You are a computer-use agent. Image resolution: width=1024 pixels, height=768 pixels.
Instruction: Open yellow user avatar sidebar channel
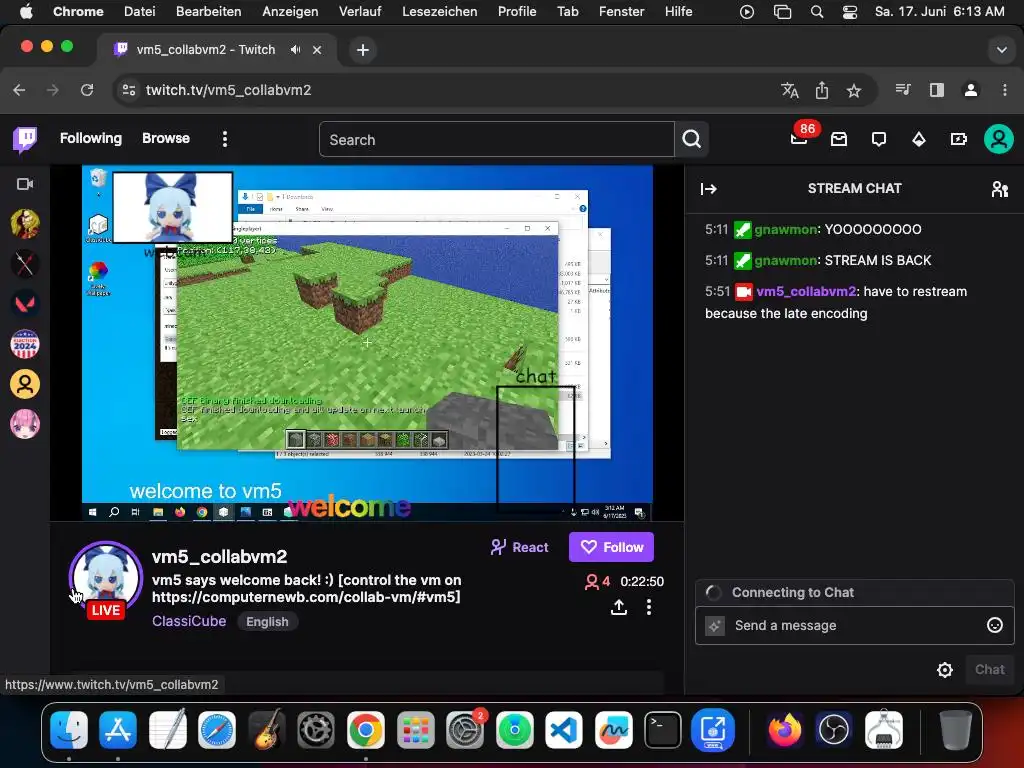25,384
